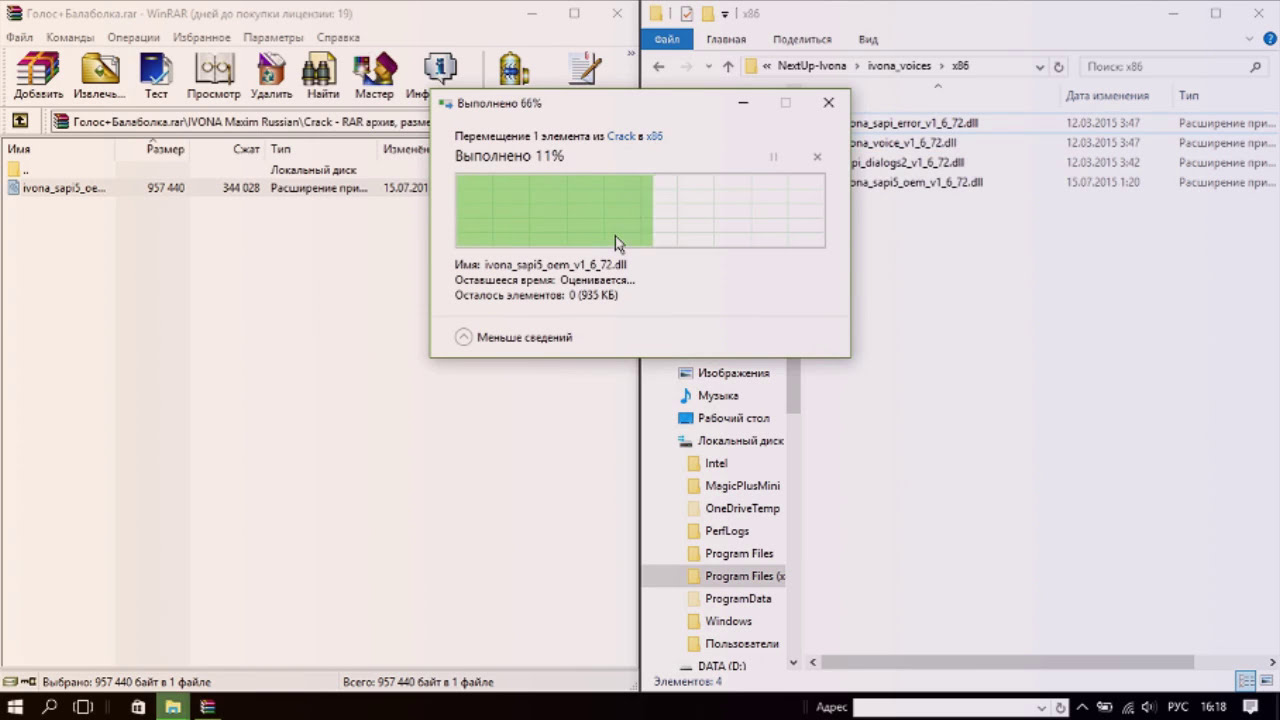1280x720 pixels.
Task: Run the Тест (Test) tool in WinRAR
Action: pos(156,76)
